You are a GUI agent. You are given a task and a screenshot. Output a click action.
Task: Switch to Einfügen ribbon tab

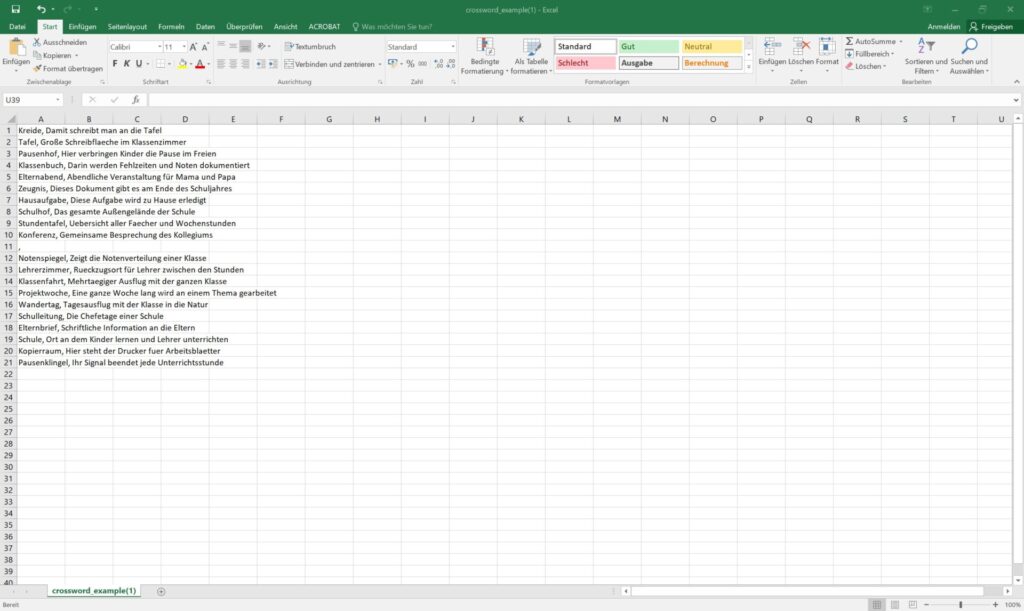point(82,27)
